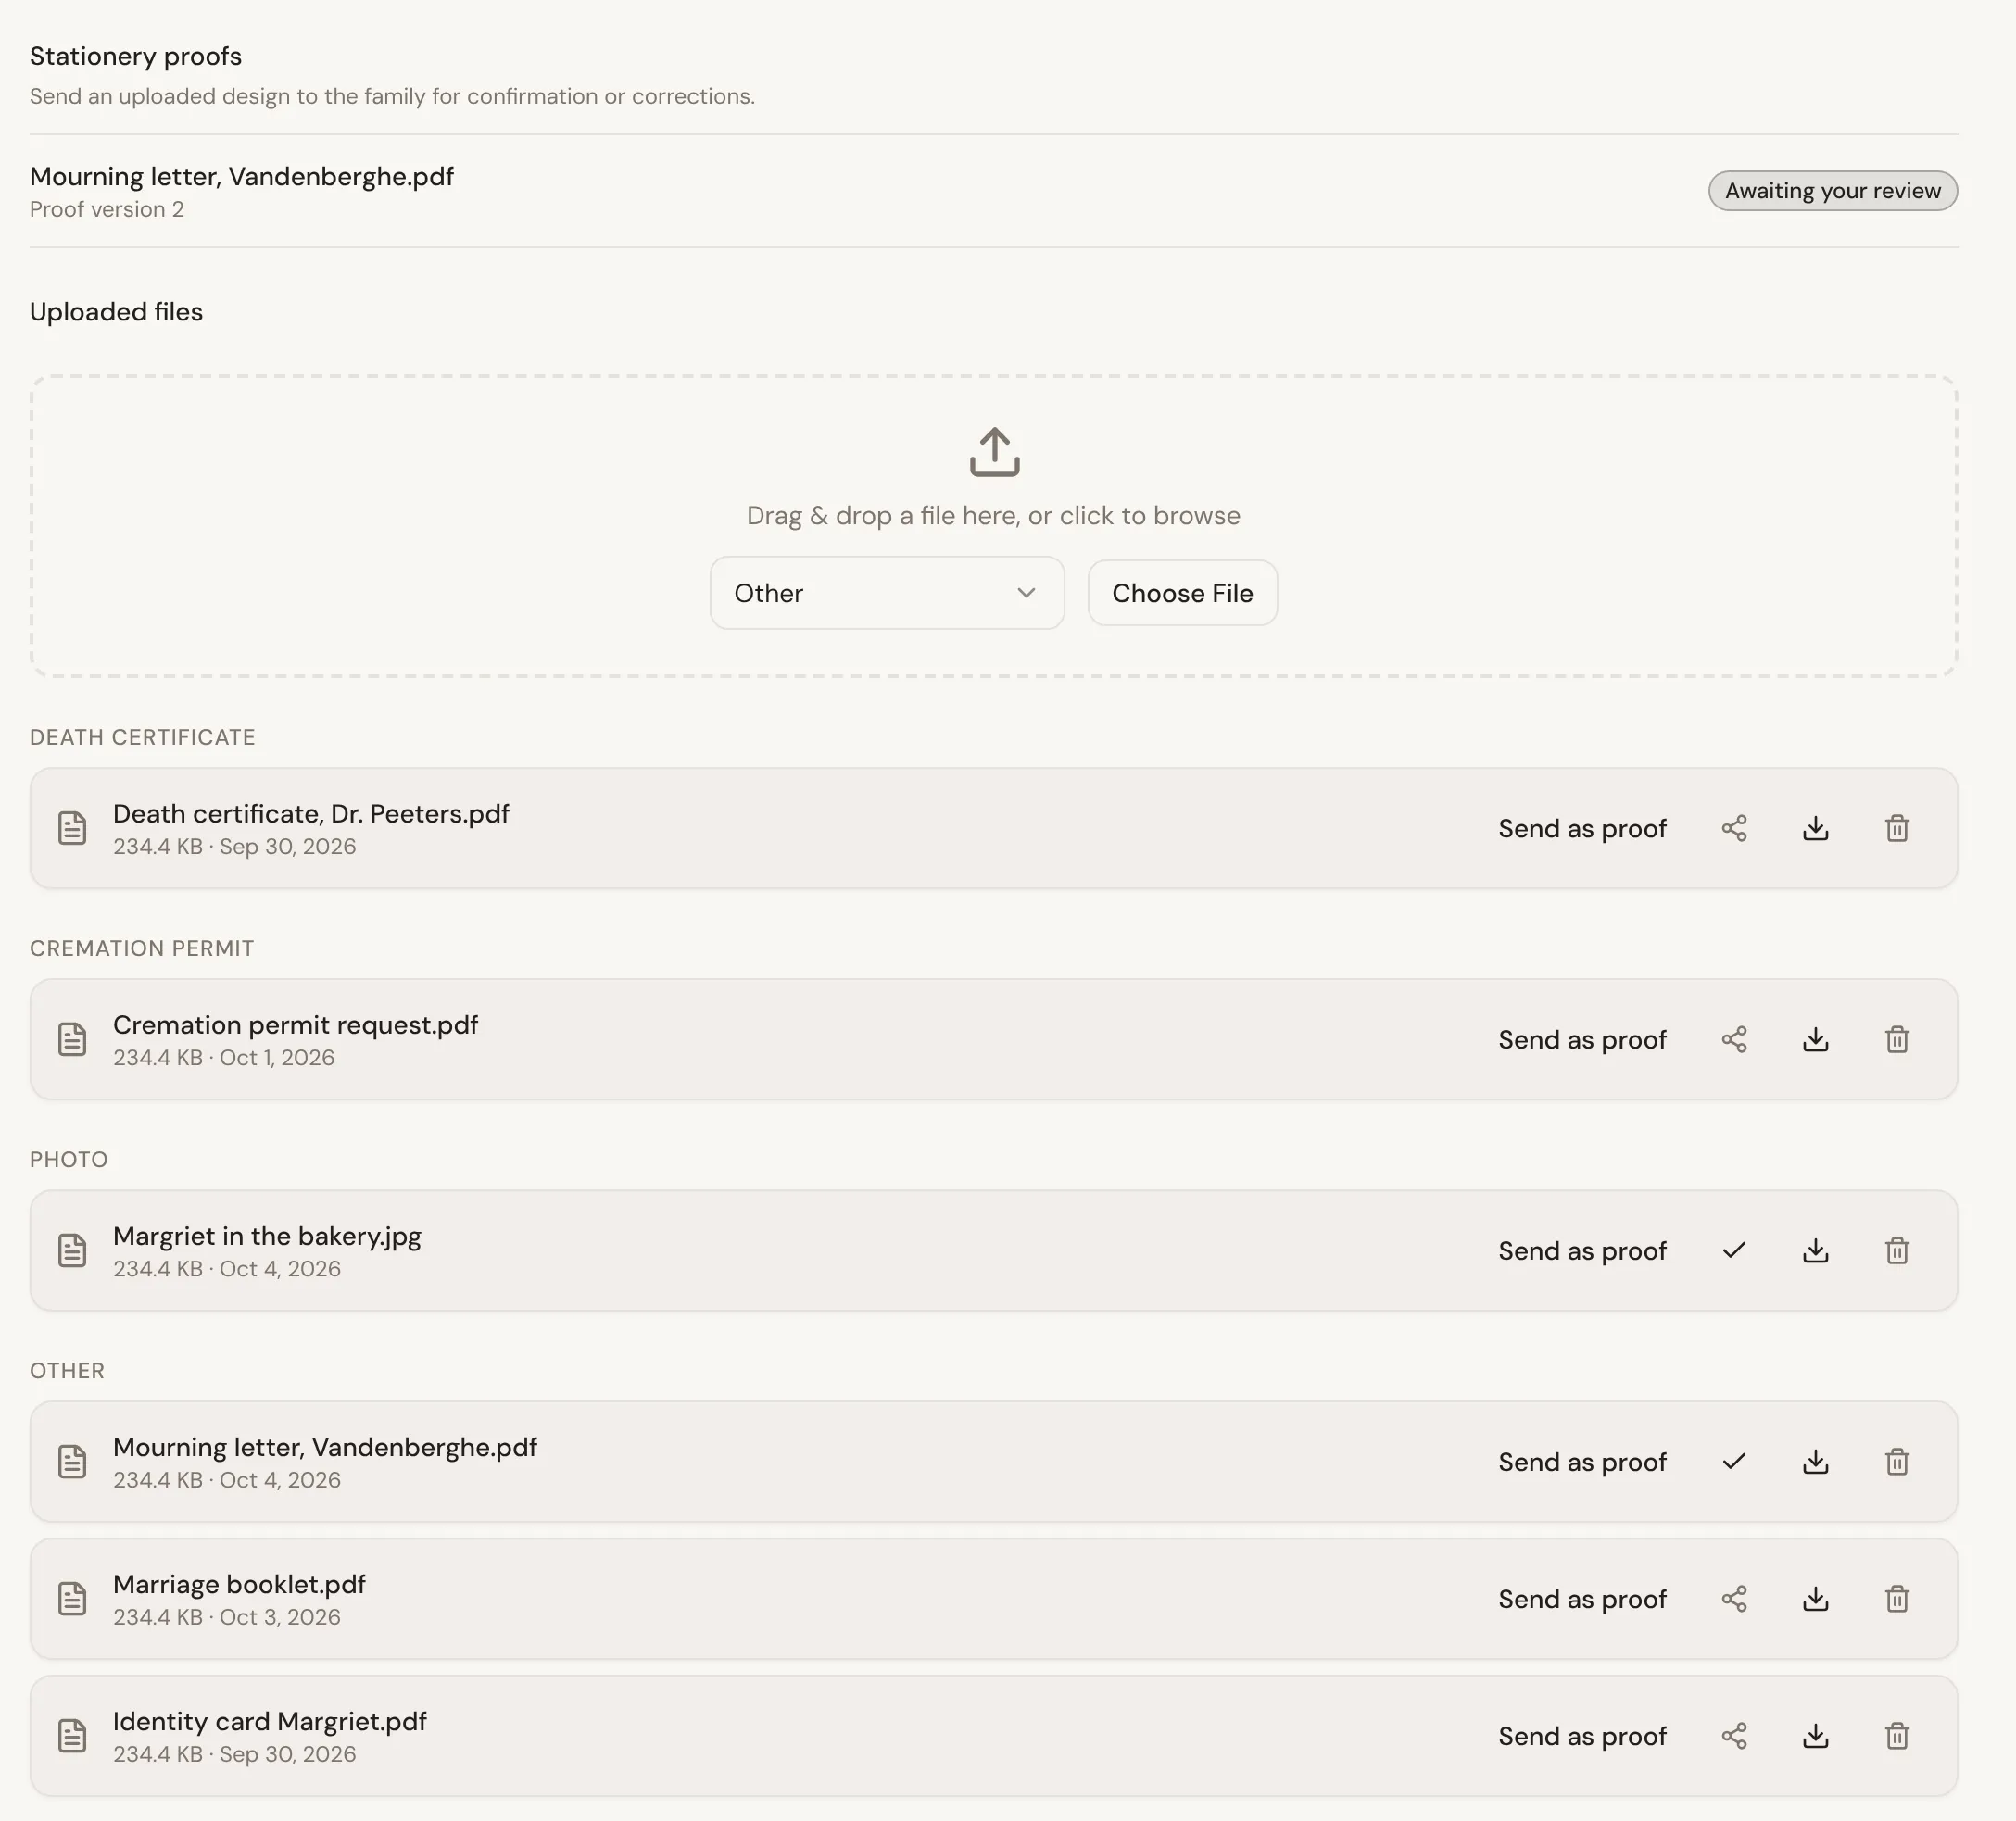The image size is (2016, 1821).
Task: Download Death certificate, Dr. Peeters.pdf
Action: pyautogui.click(x=1815, y=828)
